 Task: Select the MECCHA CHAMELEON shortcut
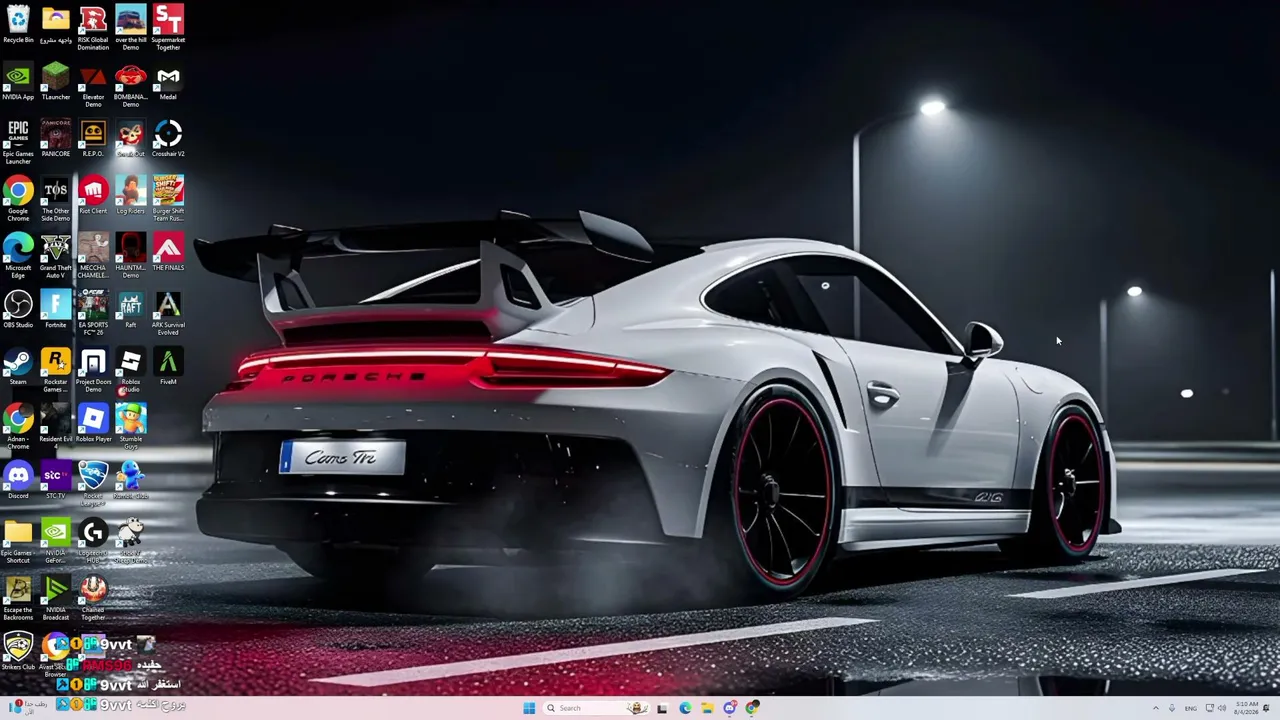93,257
